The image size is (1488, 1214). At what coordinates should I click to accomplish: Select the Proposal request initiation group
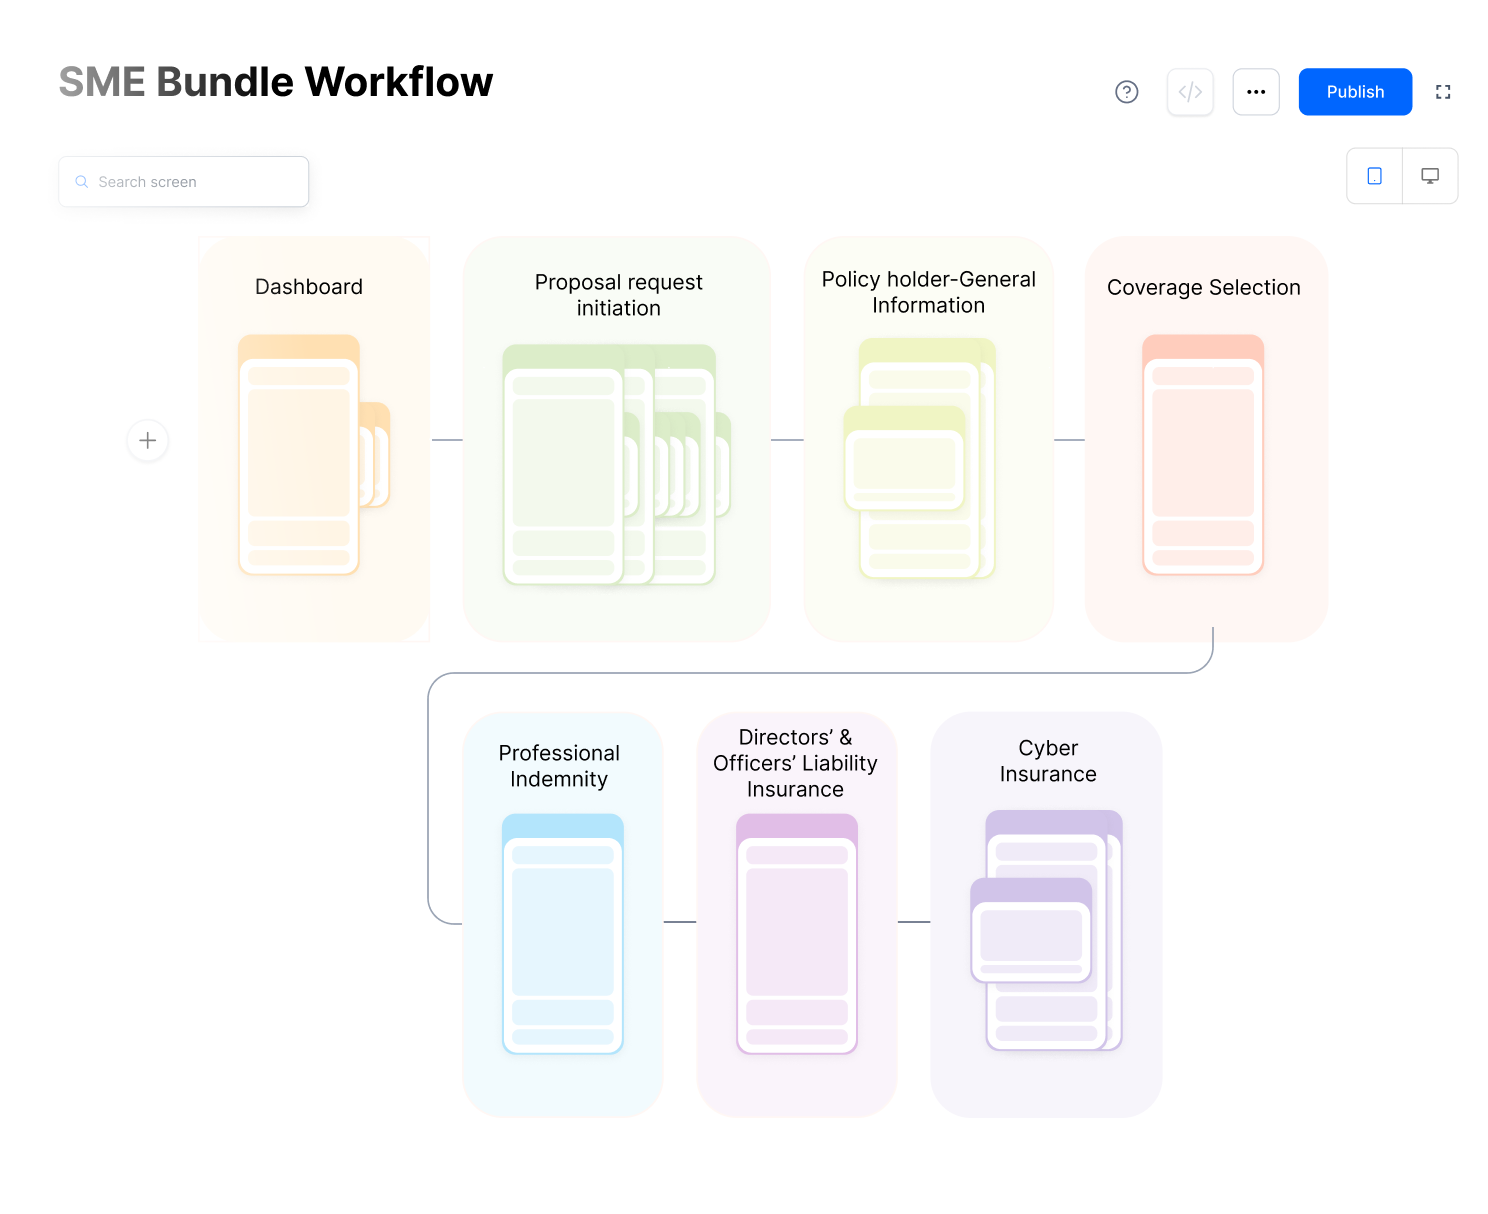[x=616, y=465]
